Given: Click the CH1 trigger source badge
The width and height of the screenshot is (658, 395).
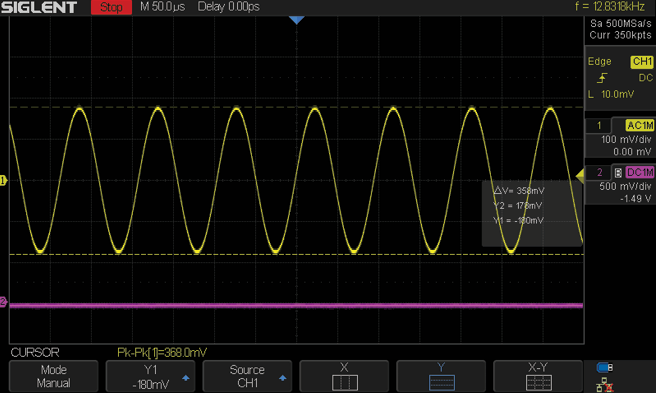Looking at the screenshot, I should [642, 62].
